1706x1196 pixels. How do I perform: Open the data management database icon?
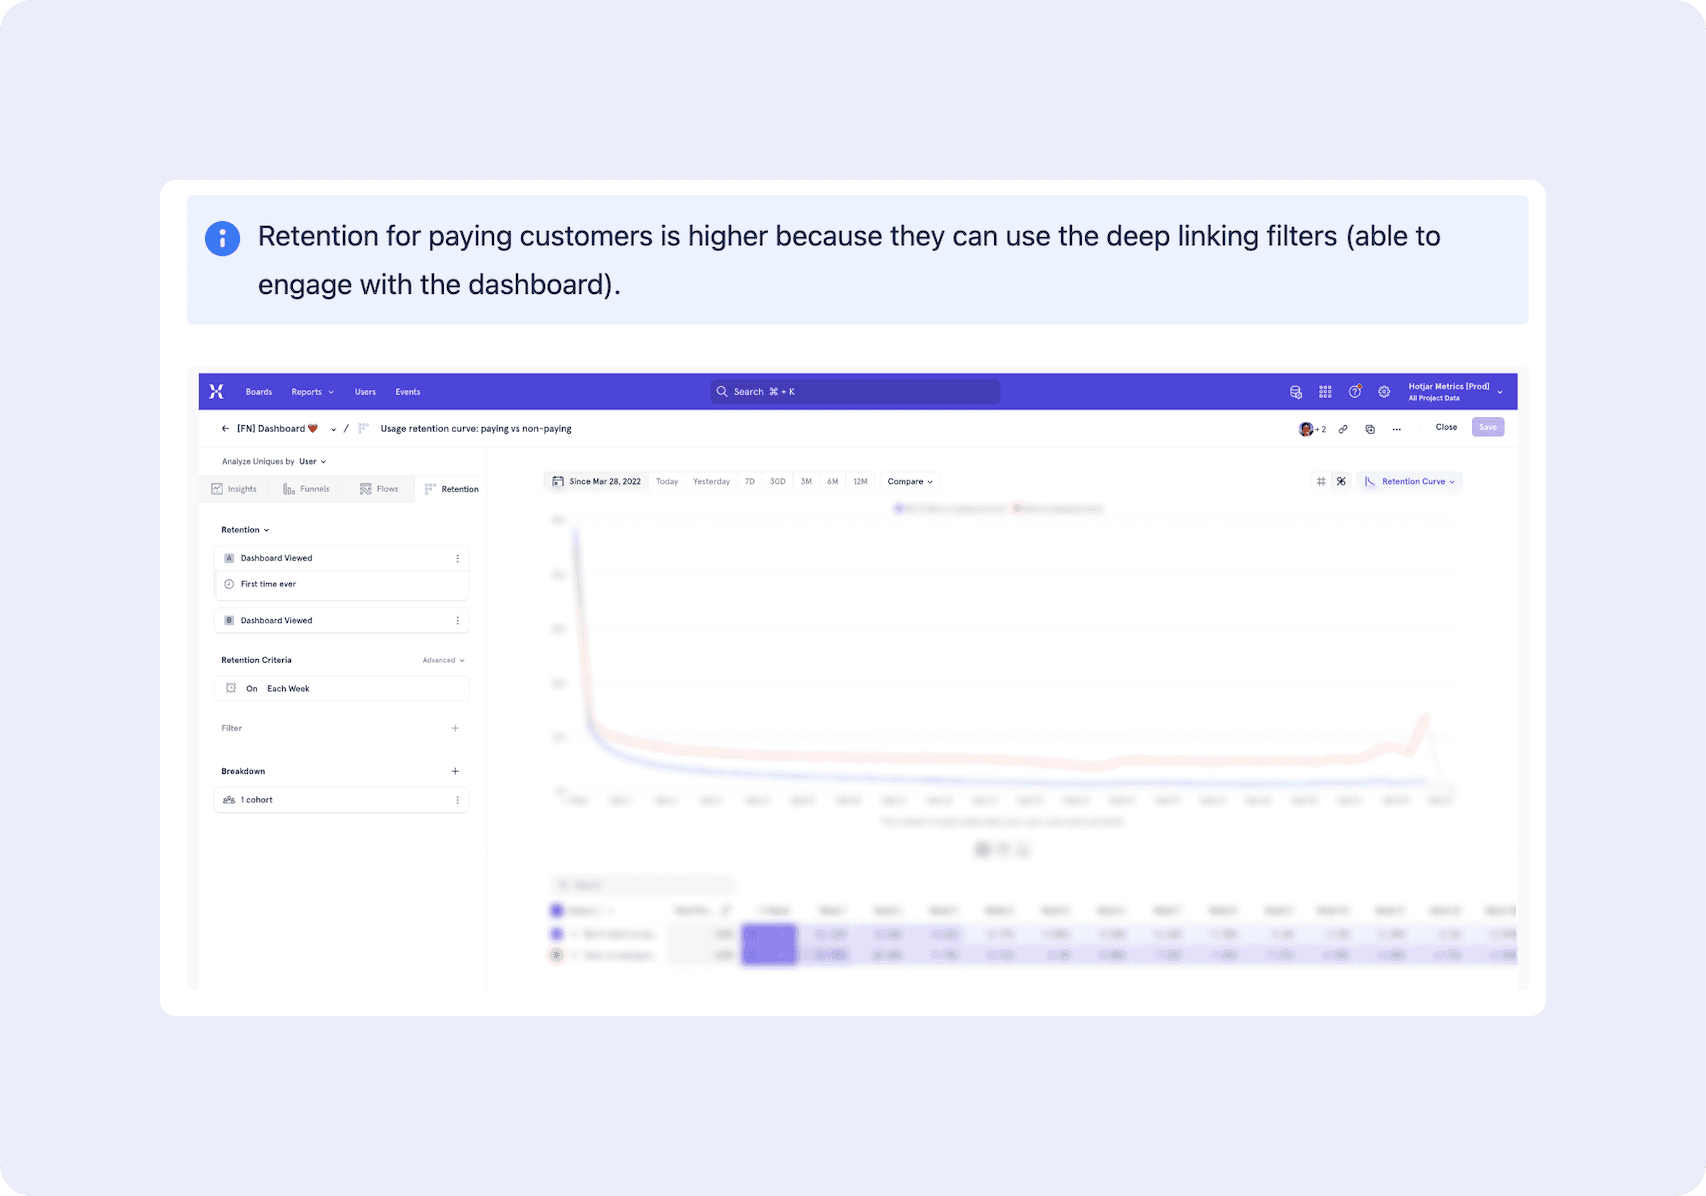(1296, 392)
